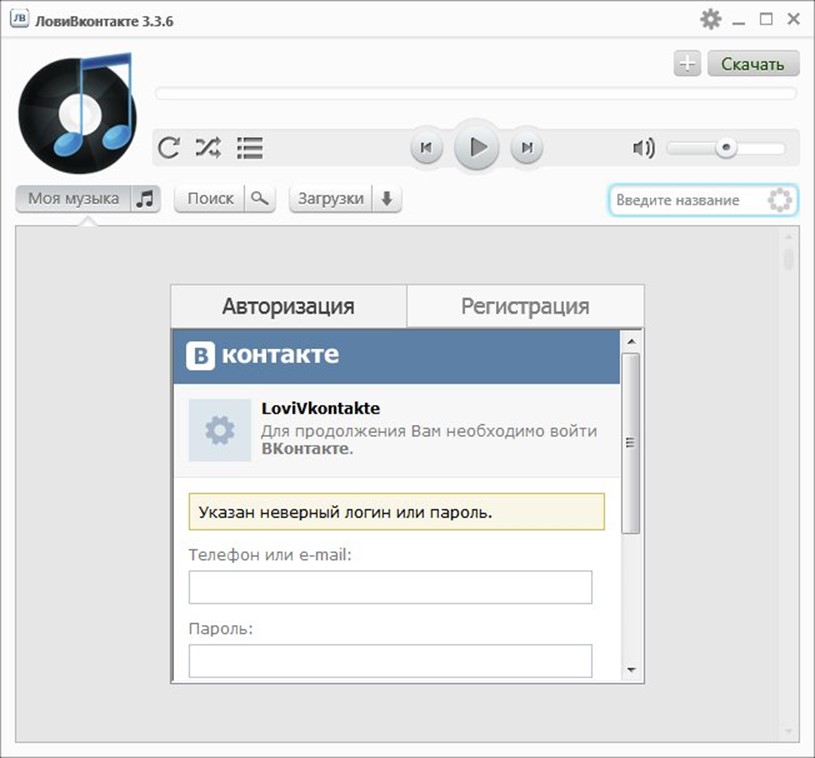Open the Моя музыка tab
The image size is (815, 758).
point(88,199)
